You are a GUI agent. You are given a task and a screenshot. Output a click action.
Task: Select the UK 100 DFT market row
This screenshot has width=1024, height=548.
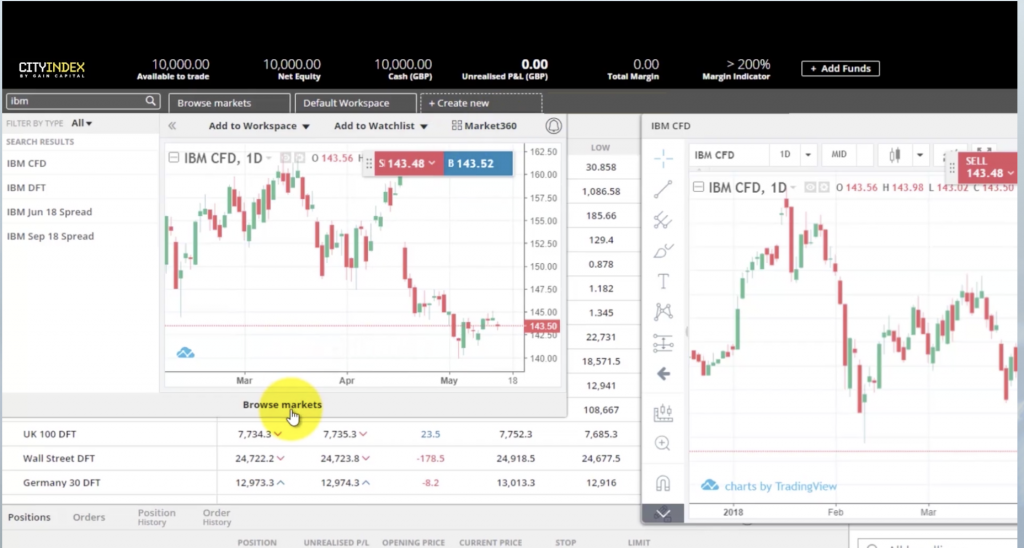coord(321,434)
